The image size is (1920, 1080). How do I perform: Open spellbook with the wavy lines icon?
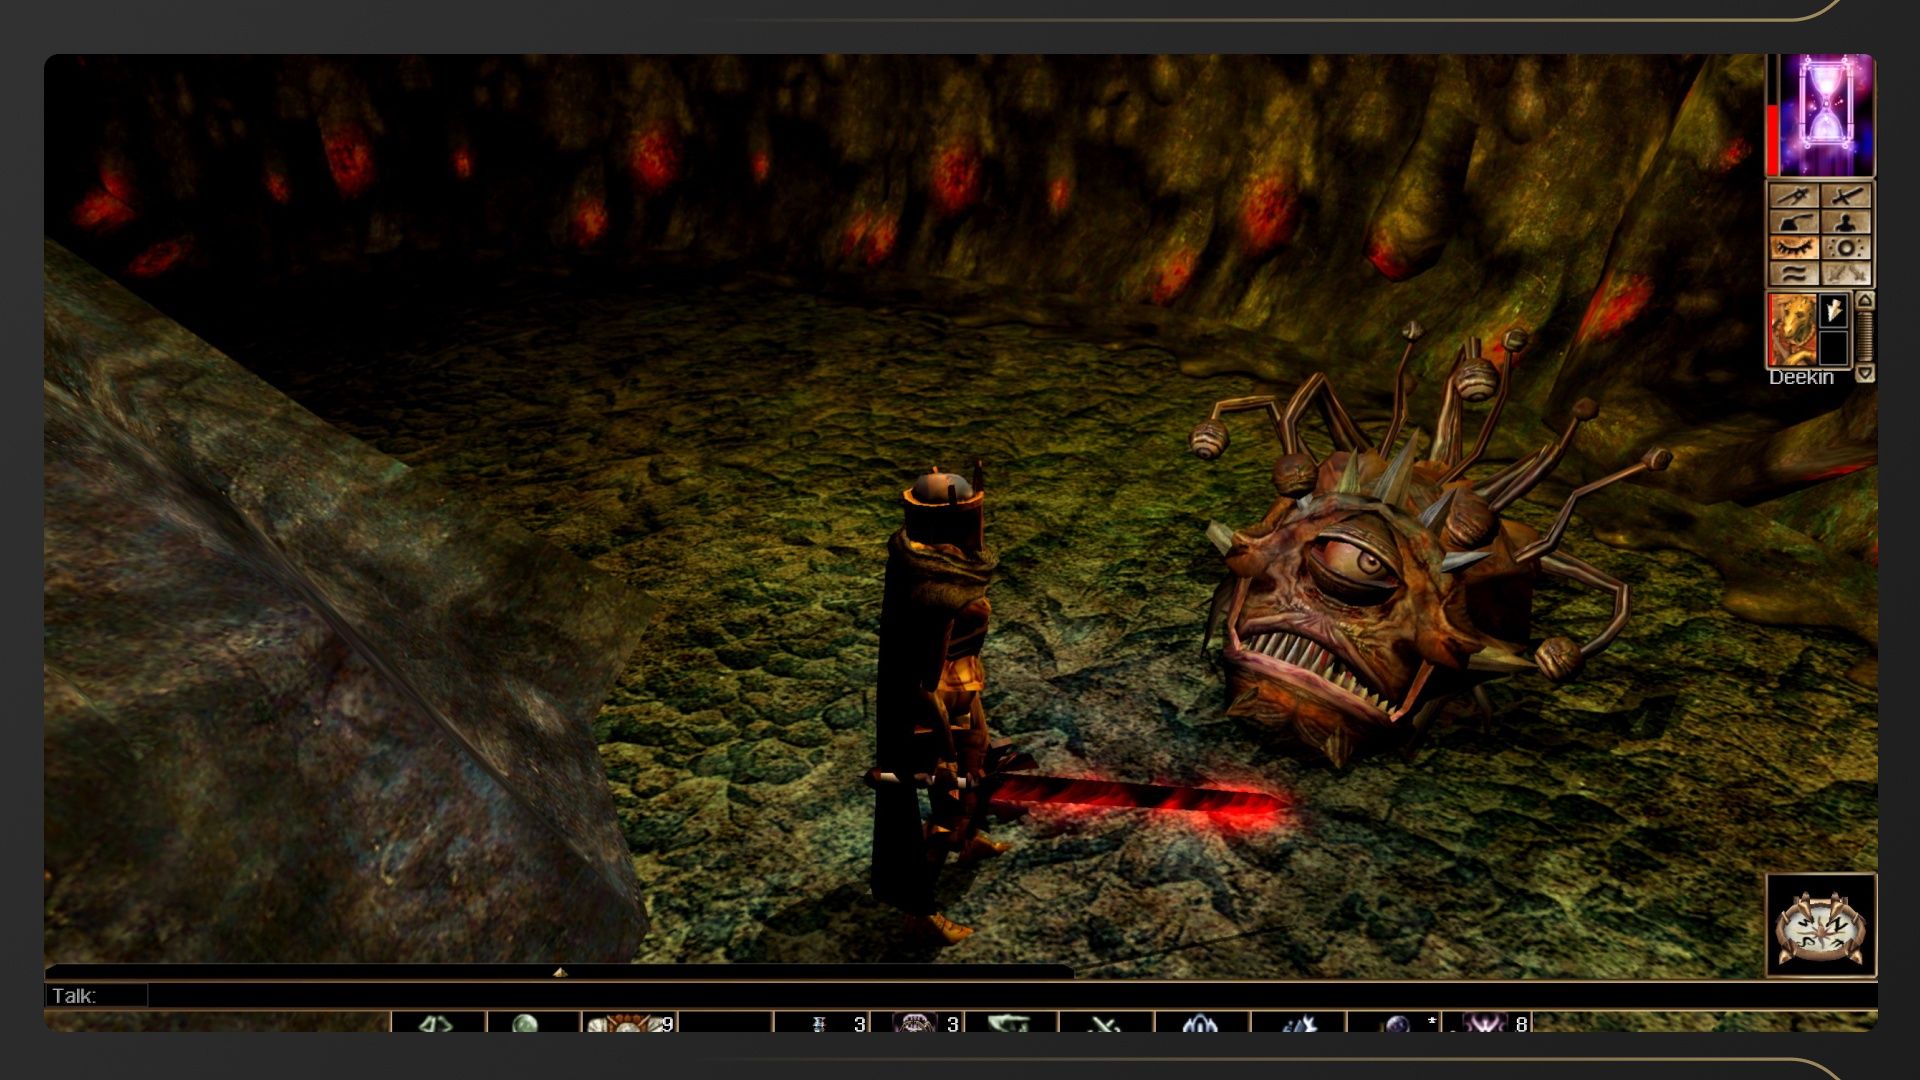pyautogui.click(x=1794, y=273)
